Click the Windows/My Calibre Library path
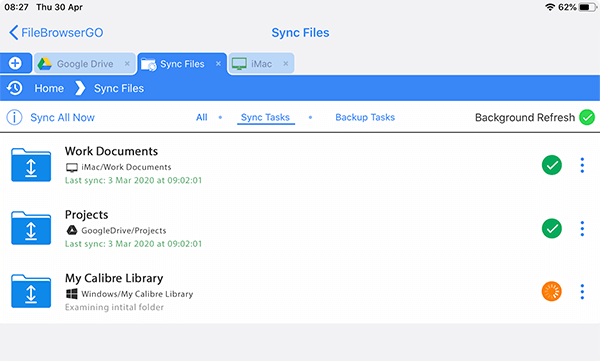This screenshot has width=600, height=361. click(137, 294)
